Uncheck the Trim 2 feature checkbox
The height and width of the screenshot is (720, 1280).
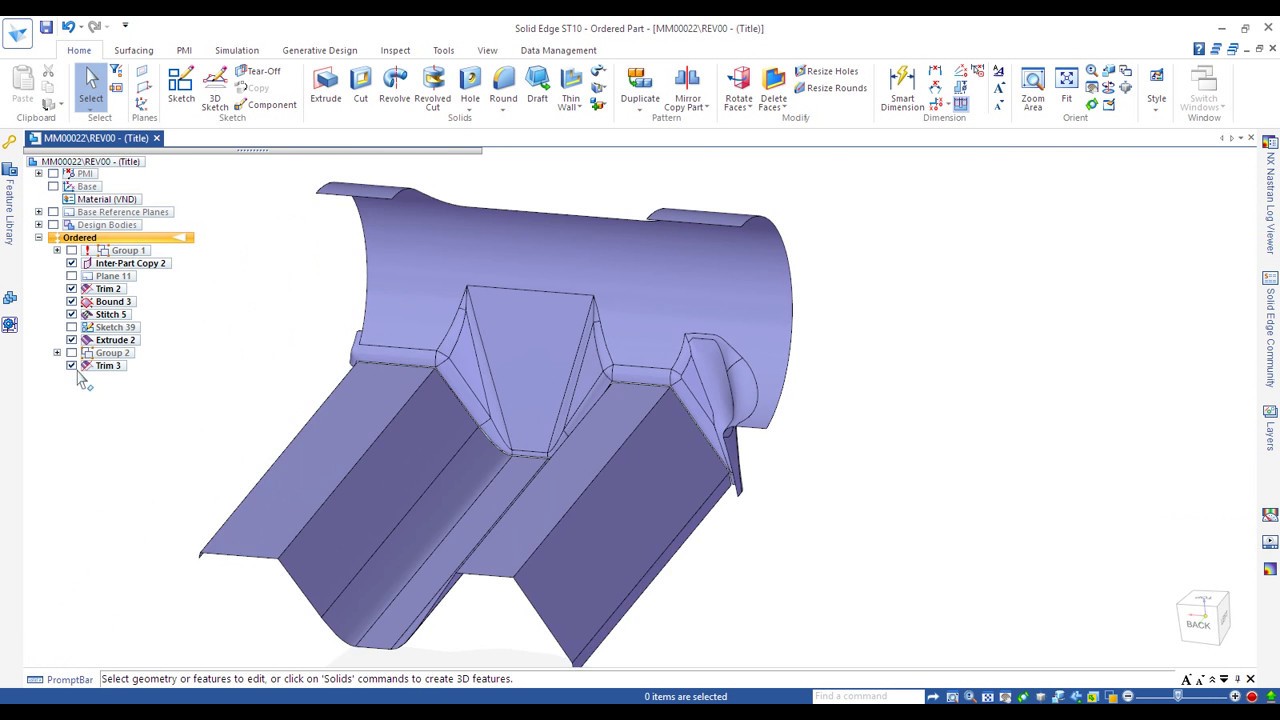point(71,289)
